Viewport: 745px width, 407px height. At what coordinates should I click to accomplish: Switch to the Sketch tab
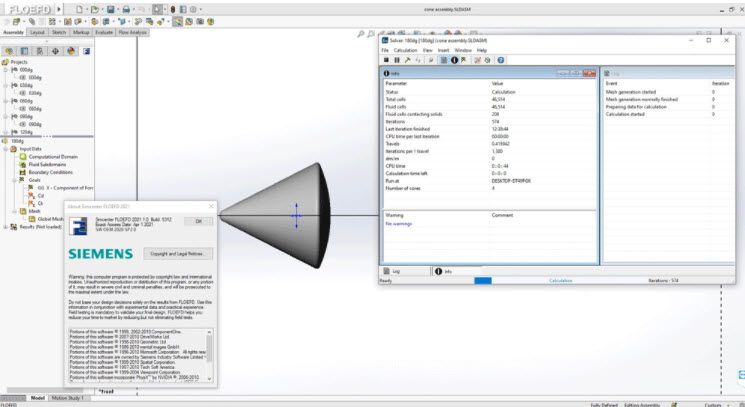[x=59, y=32]
